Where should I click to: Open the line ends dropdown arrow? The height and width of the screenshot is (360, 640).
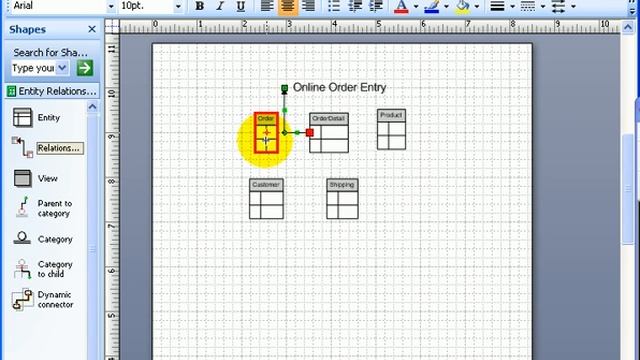tap(573, 6)
